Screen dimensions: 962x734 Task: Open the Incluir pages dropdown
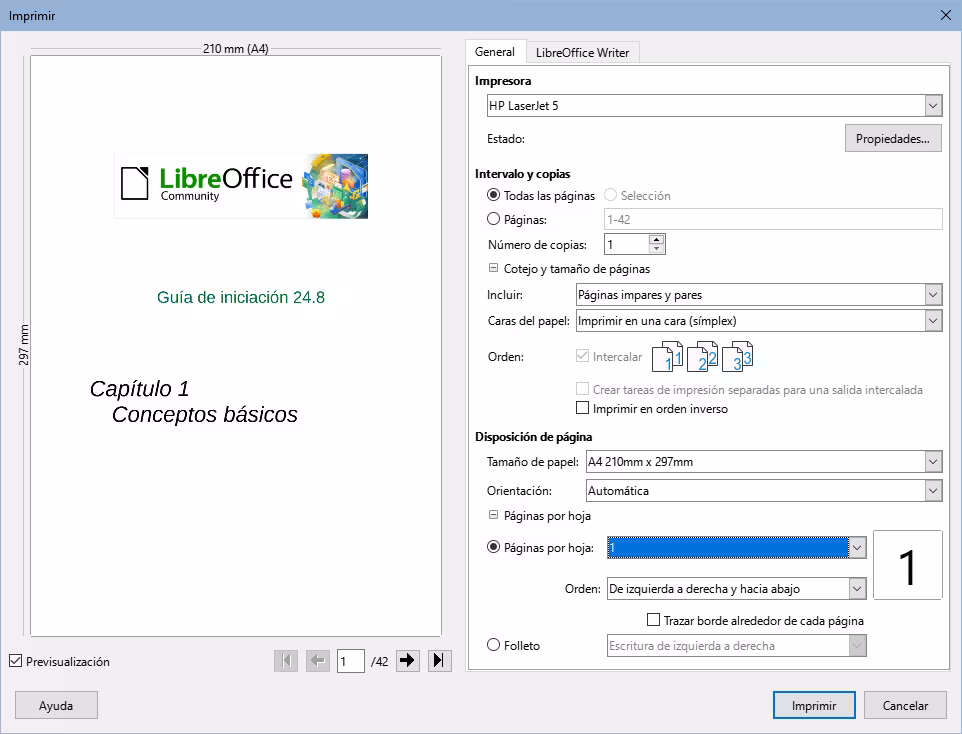click(x=933, y=295)
